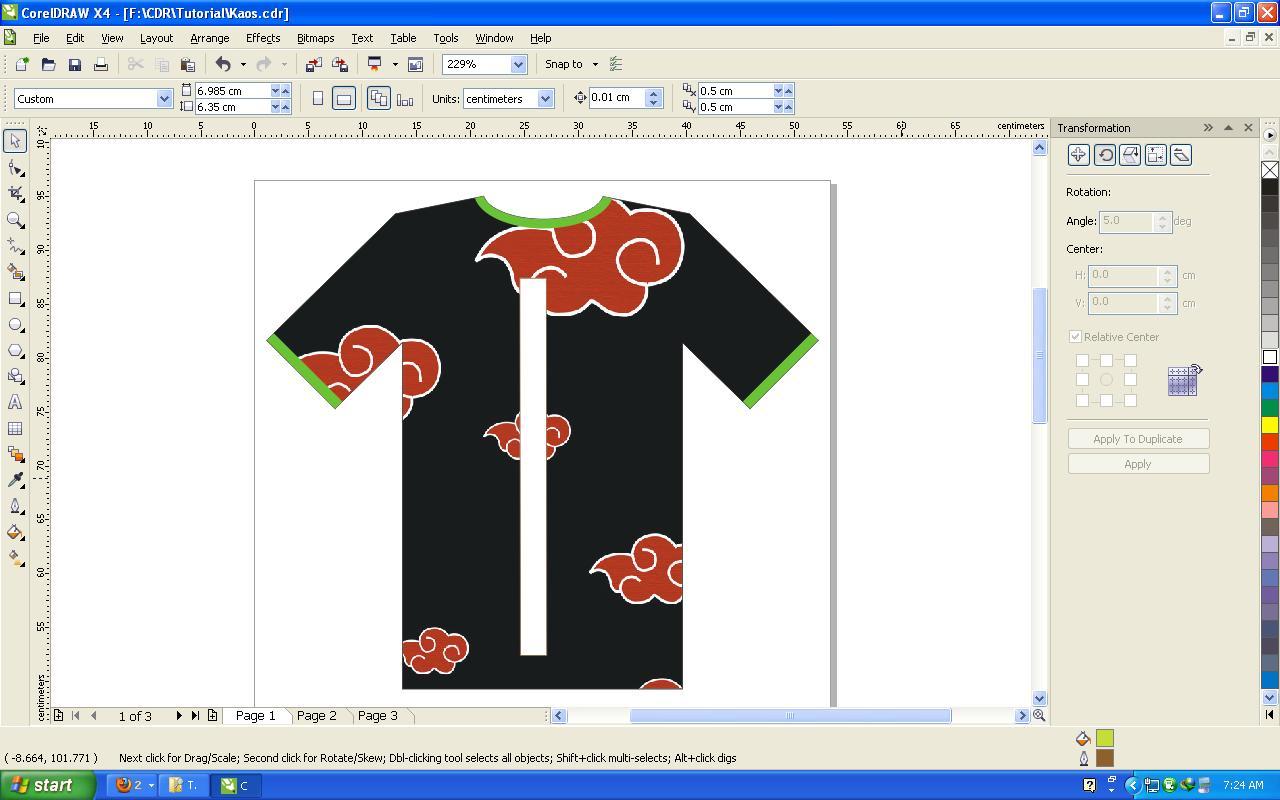This screenshot has height=800, width=1280.
Task: Set page orientation to Landscape
Action: point(343,98)
